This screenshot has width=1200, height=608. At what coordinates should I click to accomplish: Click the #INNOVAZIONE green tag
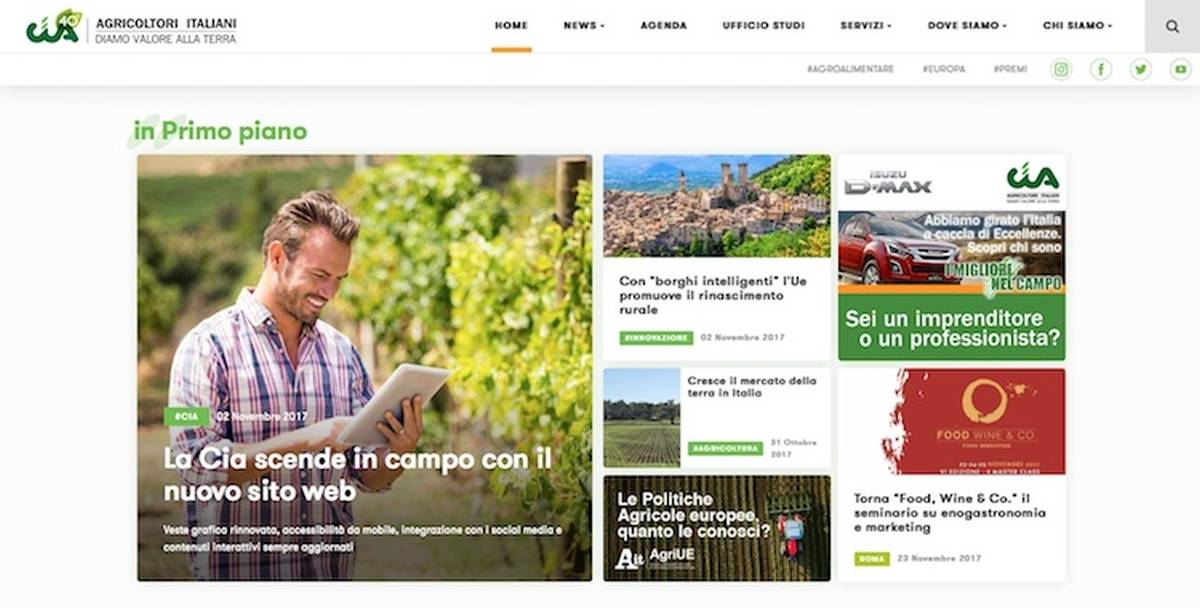coord(656,338)
